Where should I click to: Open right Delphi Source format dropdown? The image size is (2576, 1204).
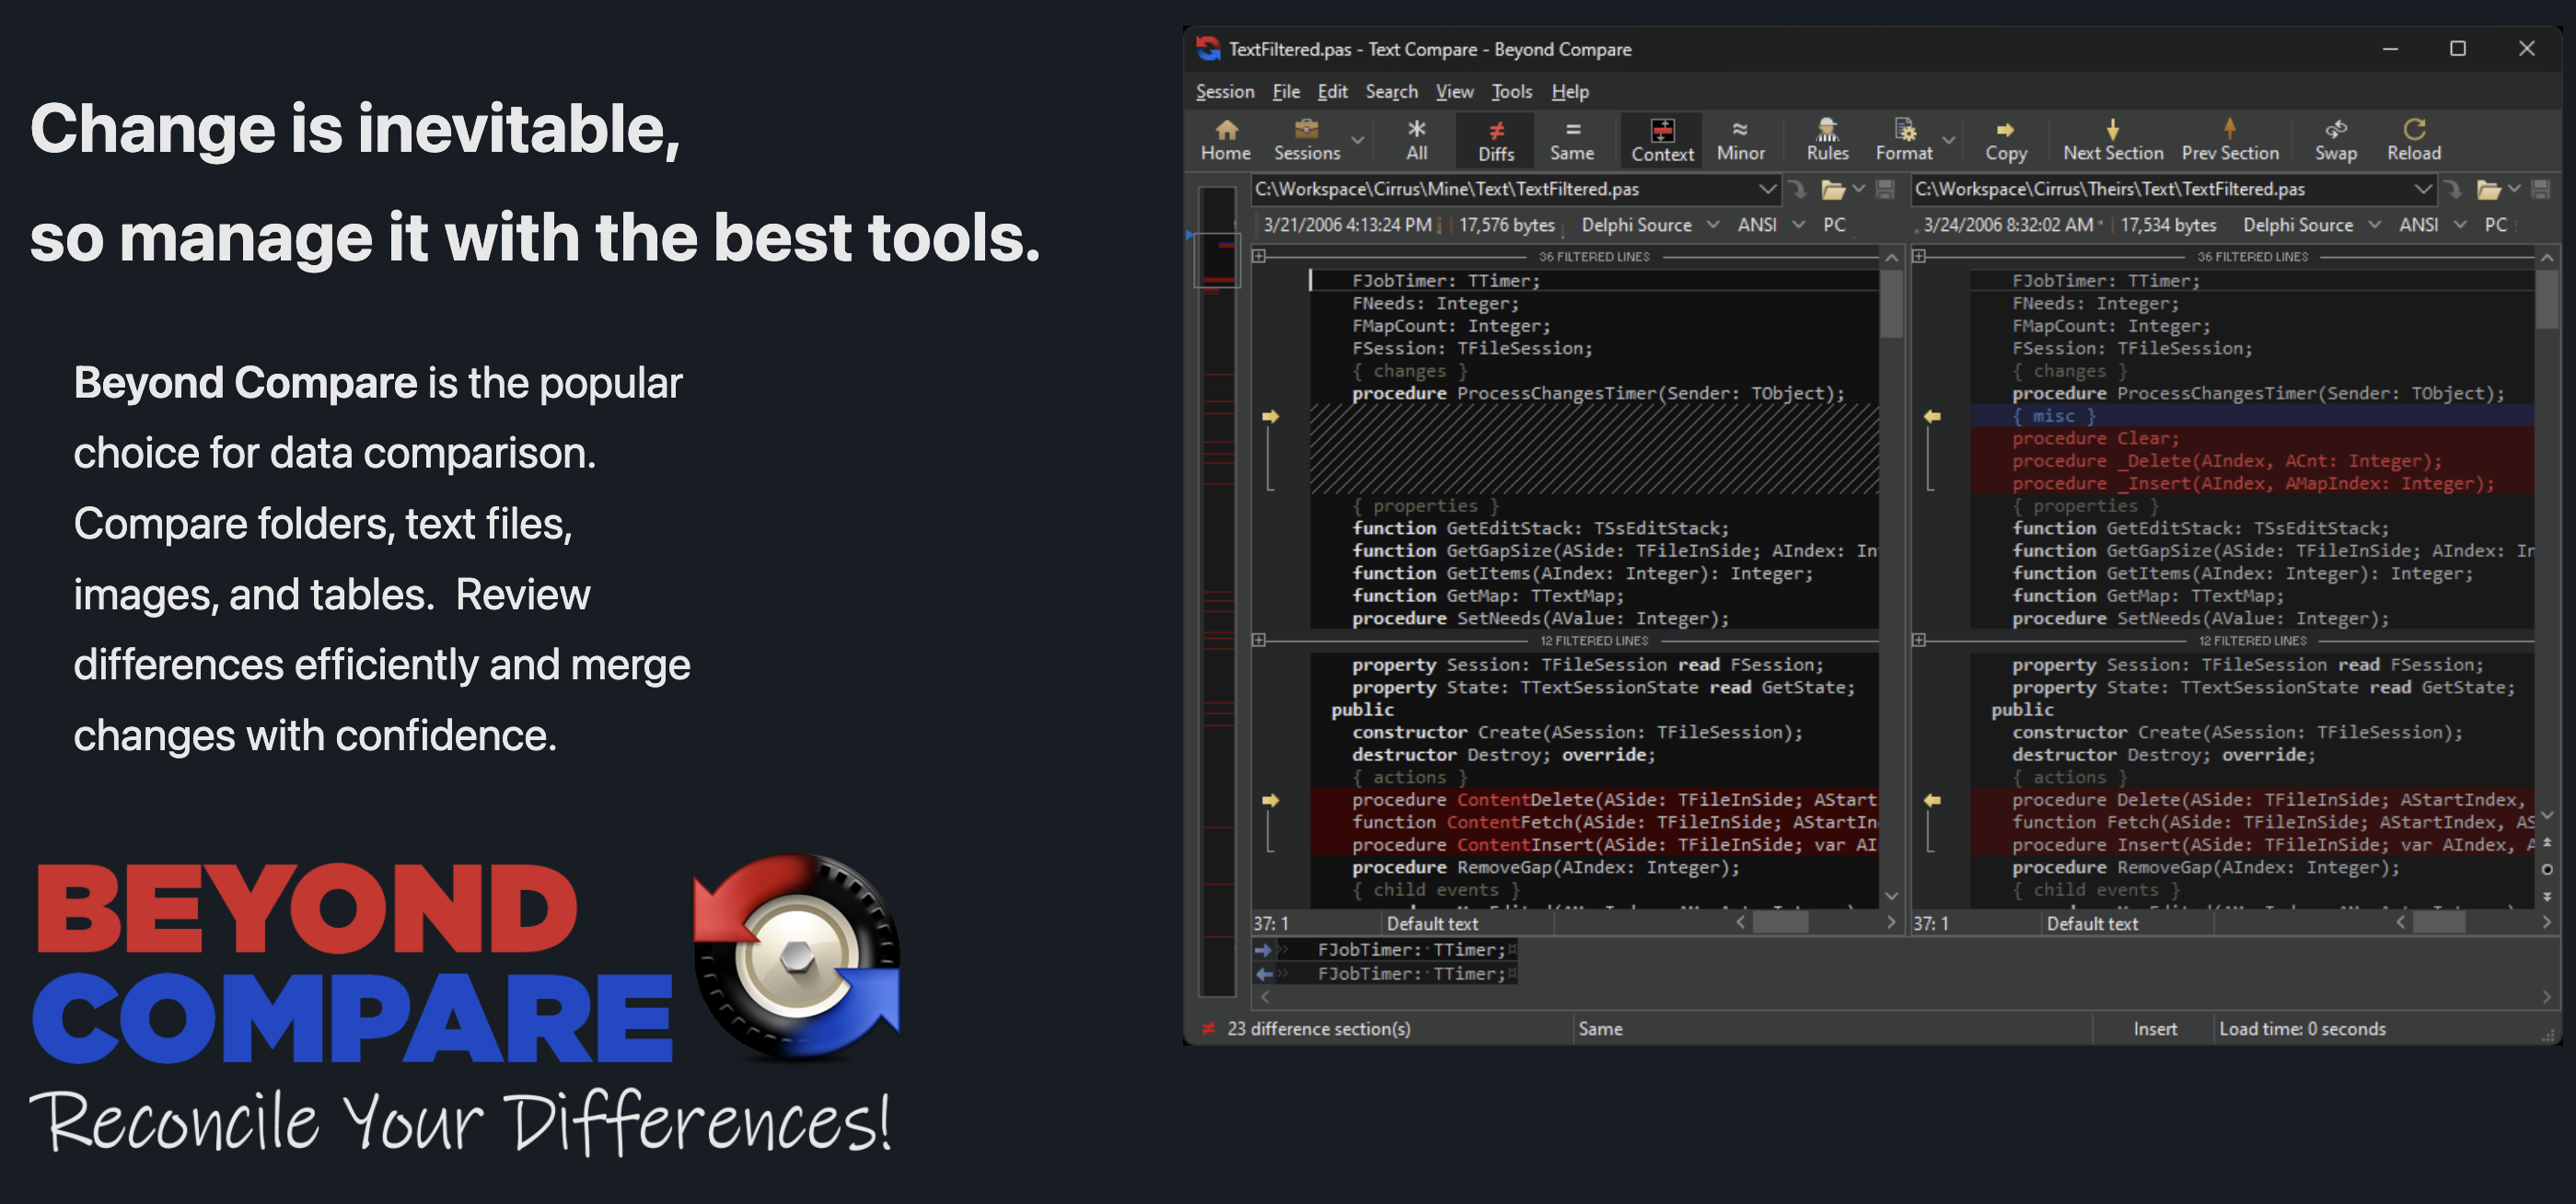(2310, 225)
